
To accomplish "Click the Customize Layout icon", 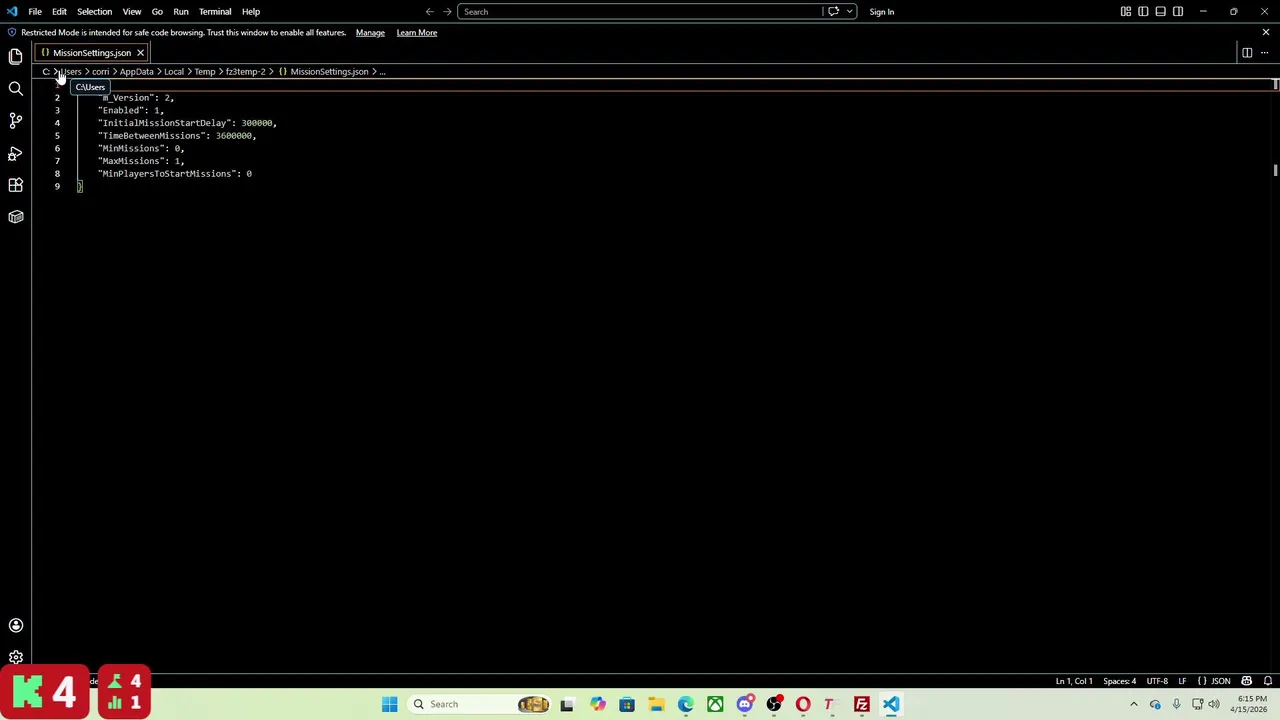I will point(1126,11).
